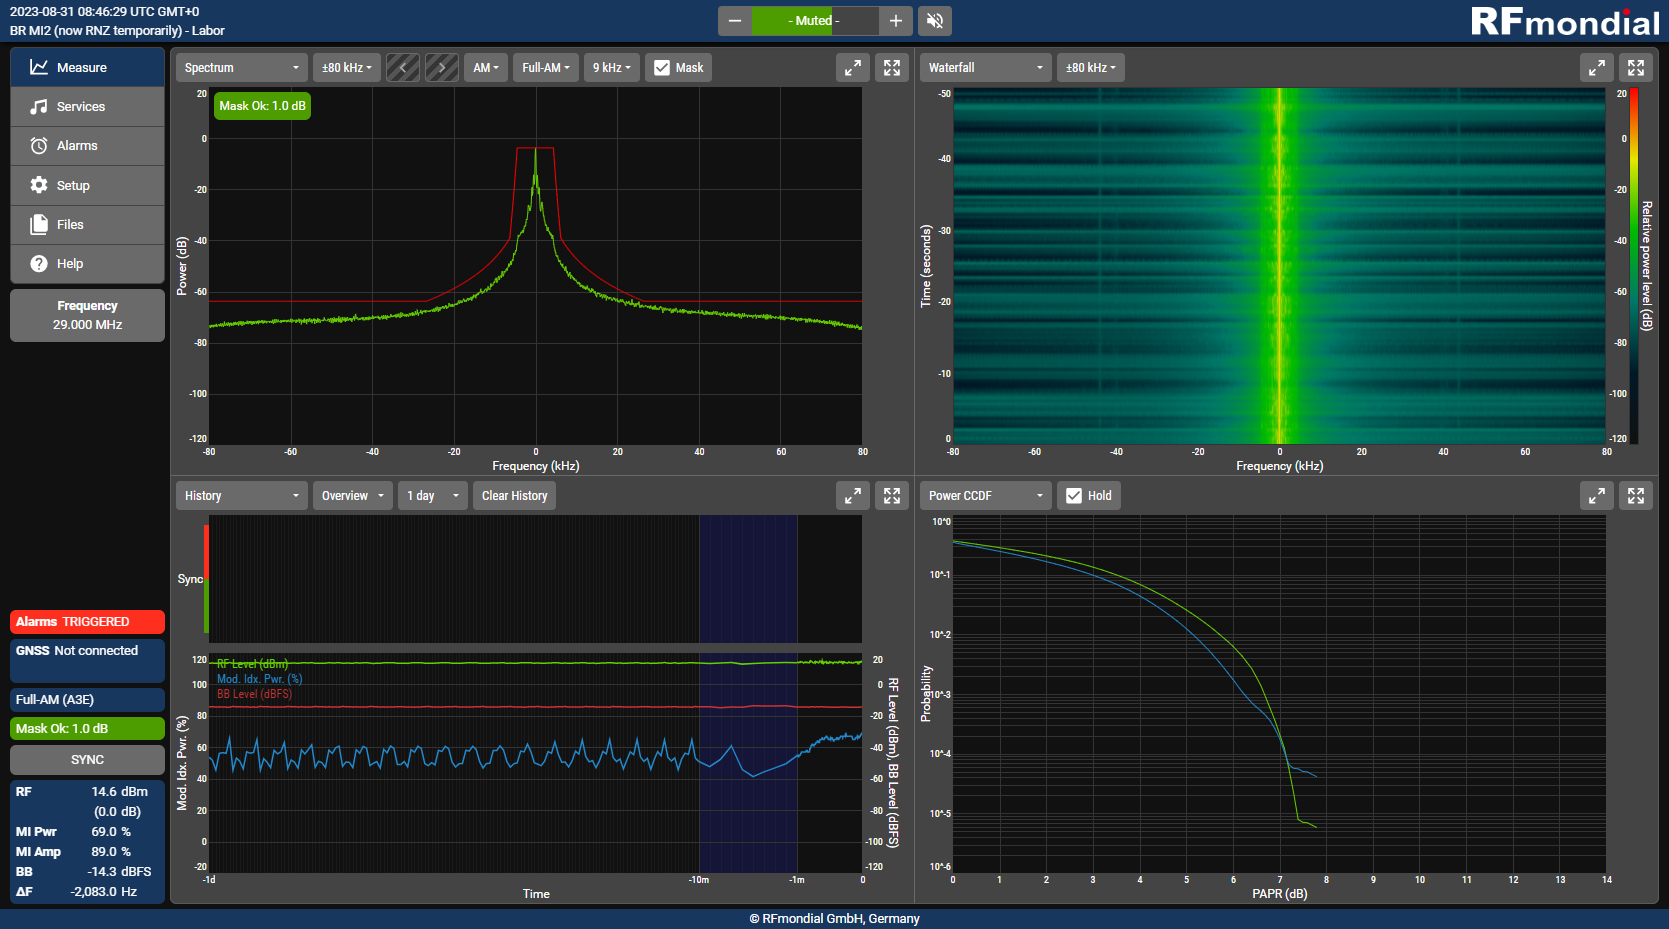
Task: Expand the Power CCDF panel
Action: [1597, 496]
